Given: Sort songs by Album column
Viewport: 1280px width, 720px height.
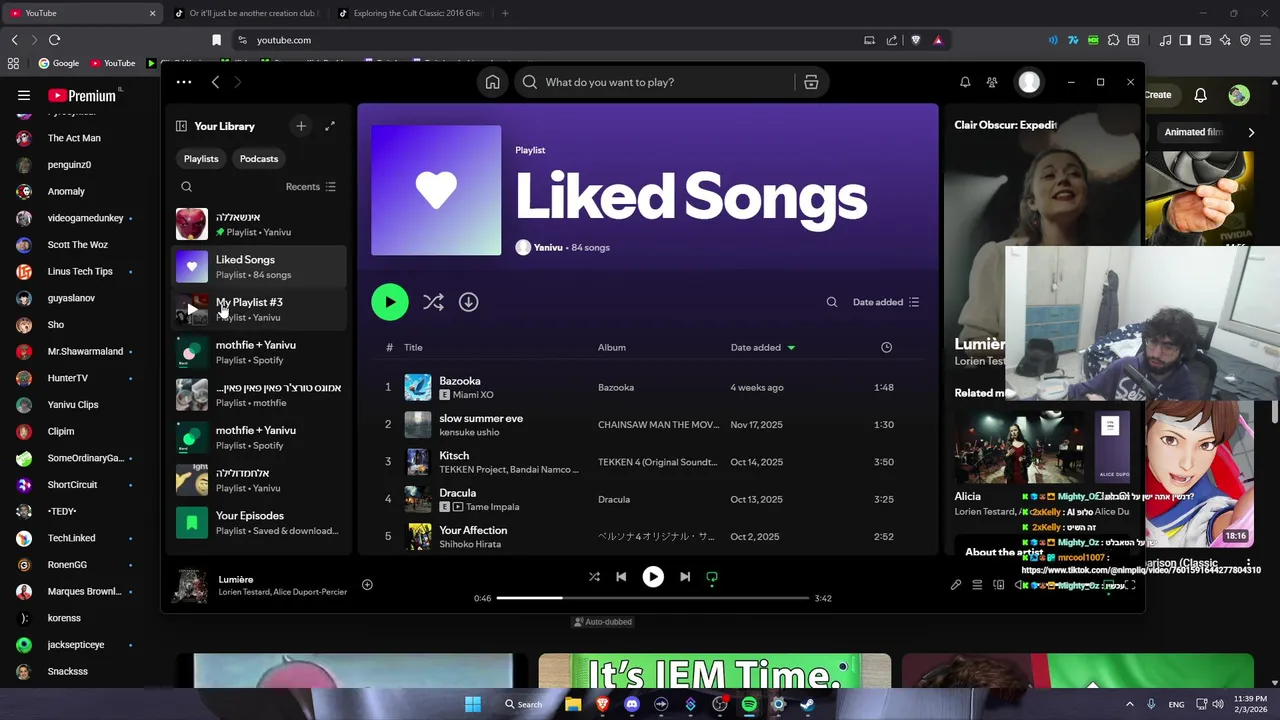Looking at the screenshot, I should click(x=612, y=347).
